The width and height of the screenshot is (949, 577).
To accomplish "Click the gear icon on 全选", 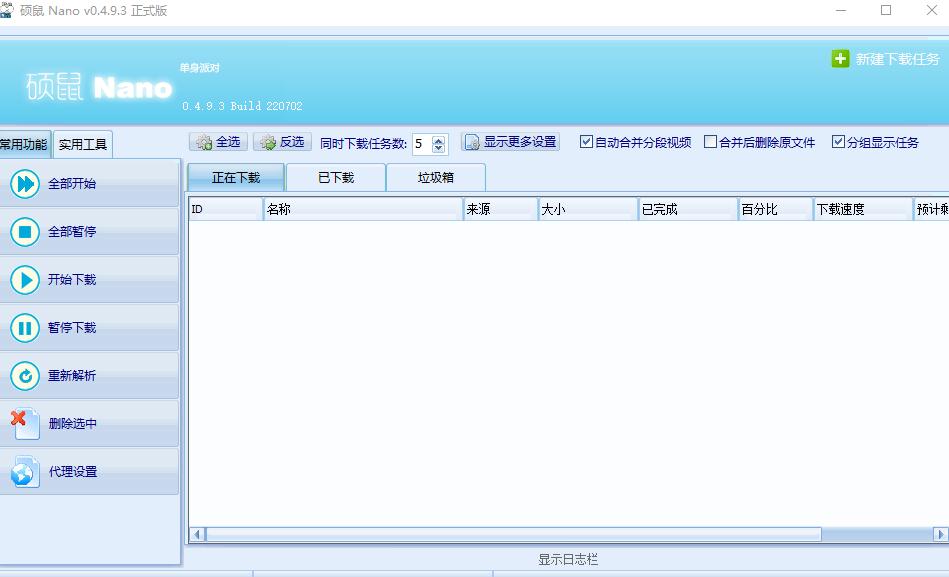I will click(204, 142).
